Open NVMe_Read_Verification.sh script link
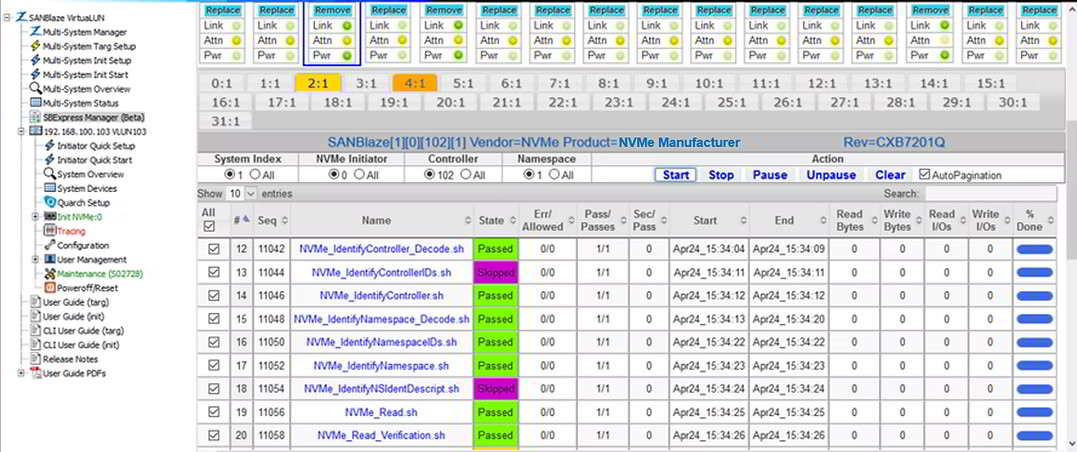1077x452 pixels. click(x=381, y=436)
